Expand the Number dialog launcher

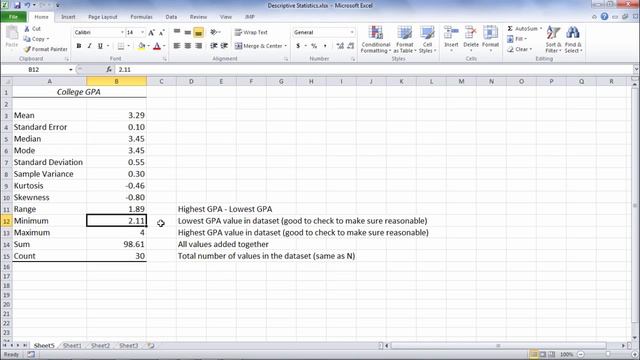click(x=353, y=59)
